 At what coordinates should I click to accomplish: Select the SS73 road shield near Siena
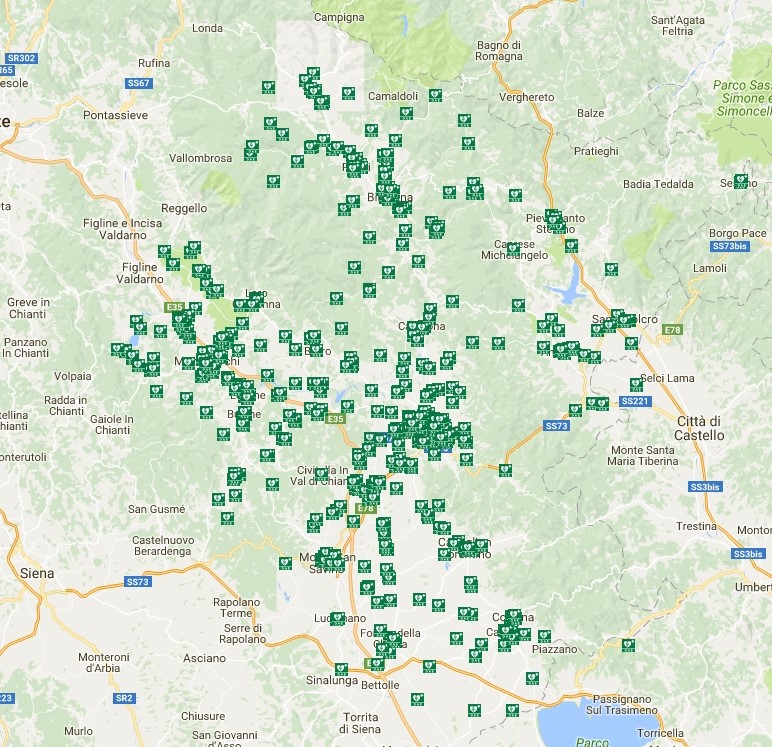(x=137, y=582)
